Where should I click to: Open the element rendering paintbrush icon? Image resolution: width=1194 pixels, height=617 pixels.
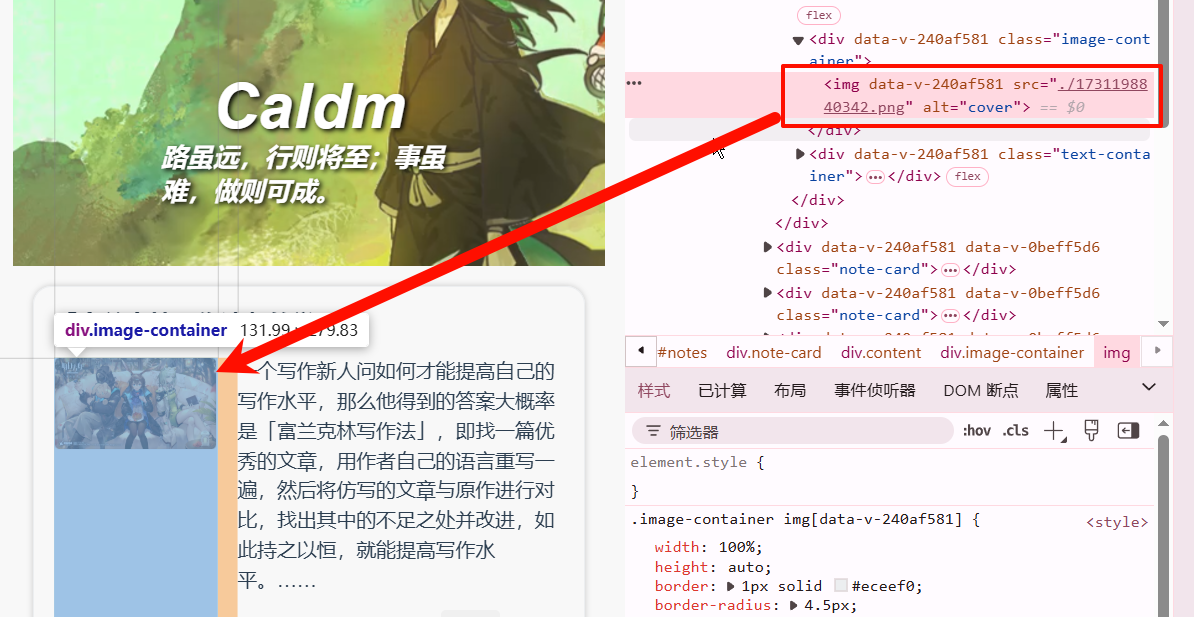[1091, 430]
